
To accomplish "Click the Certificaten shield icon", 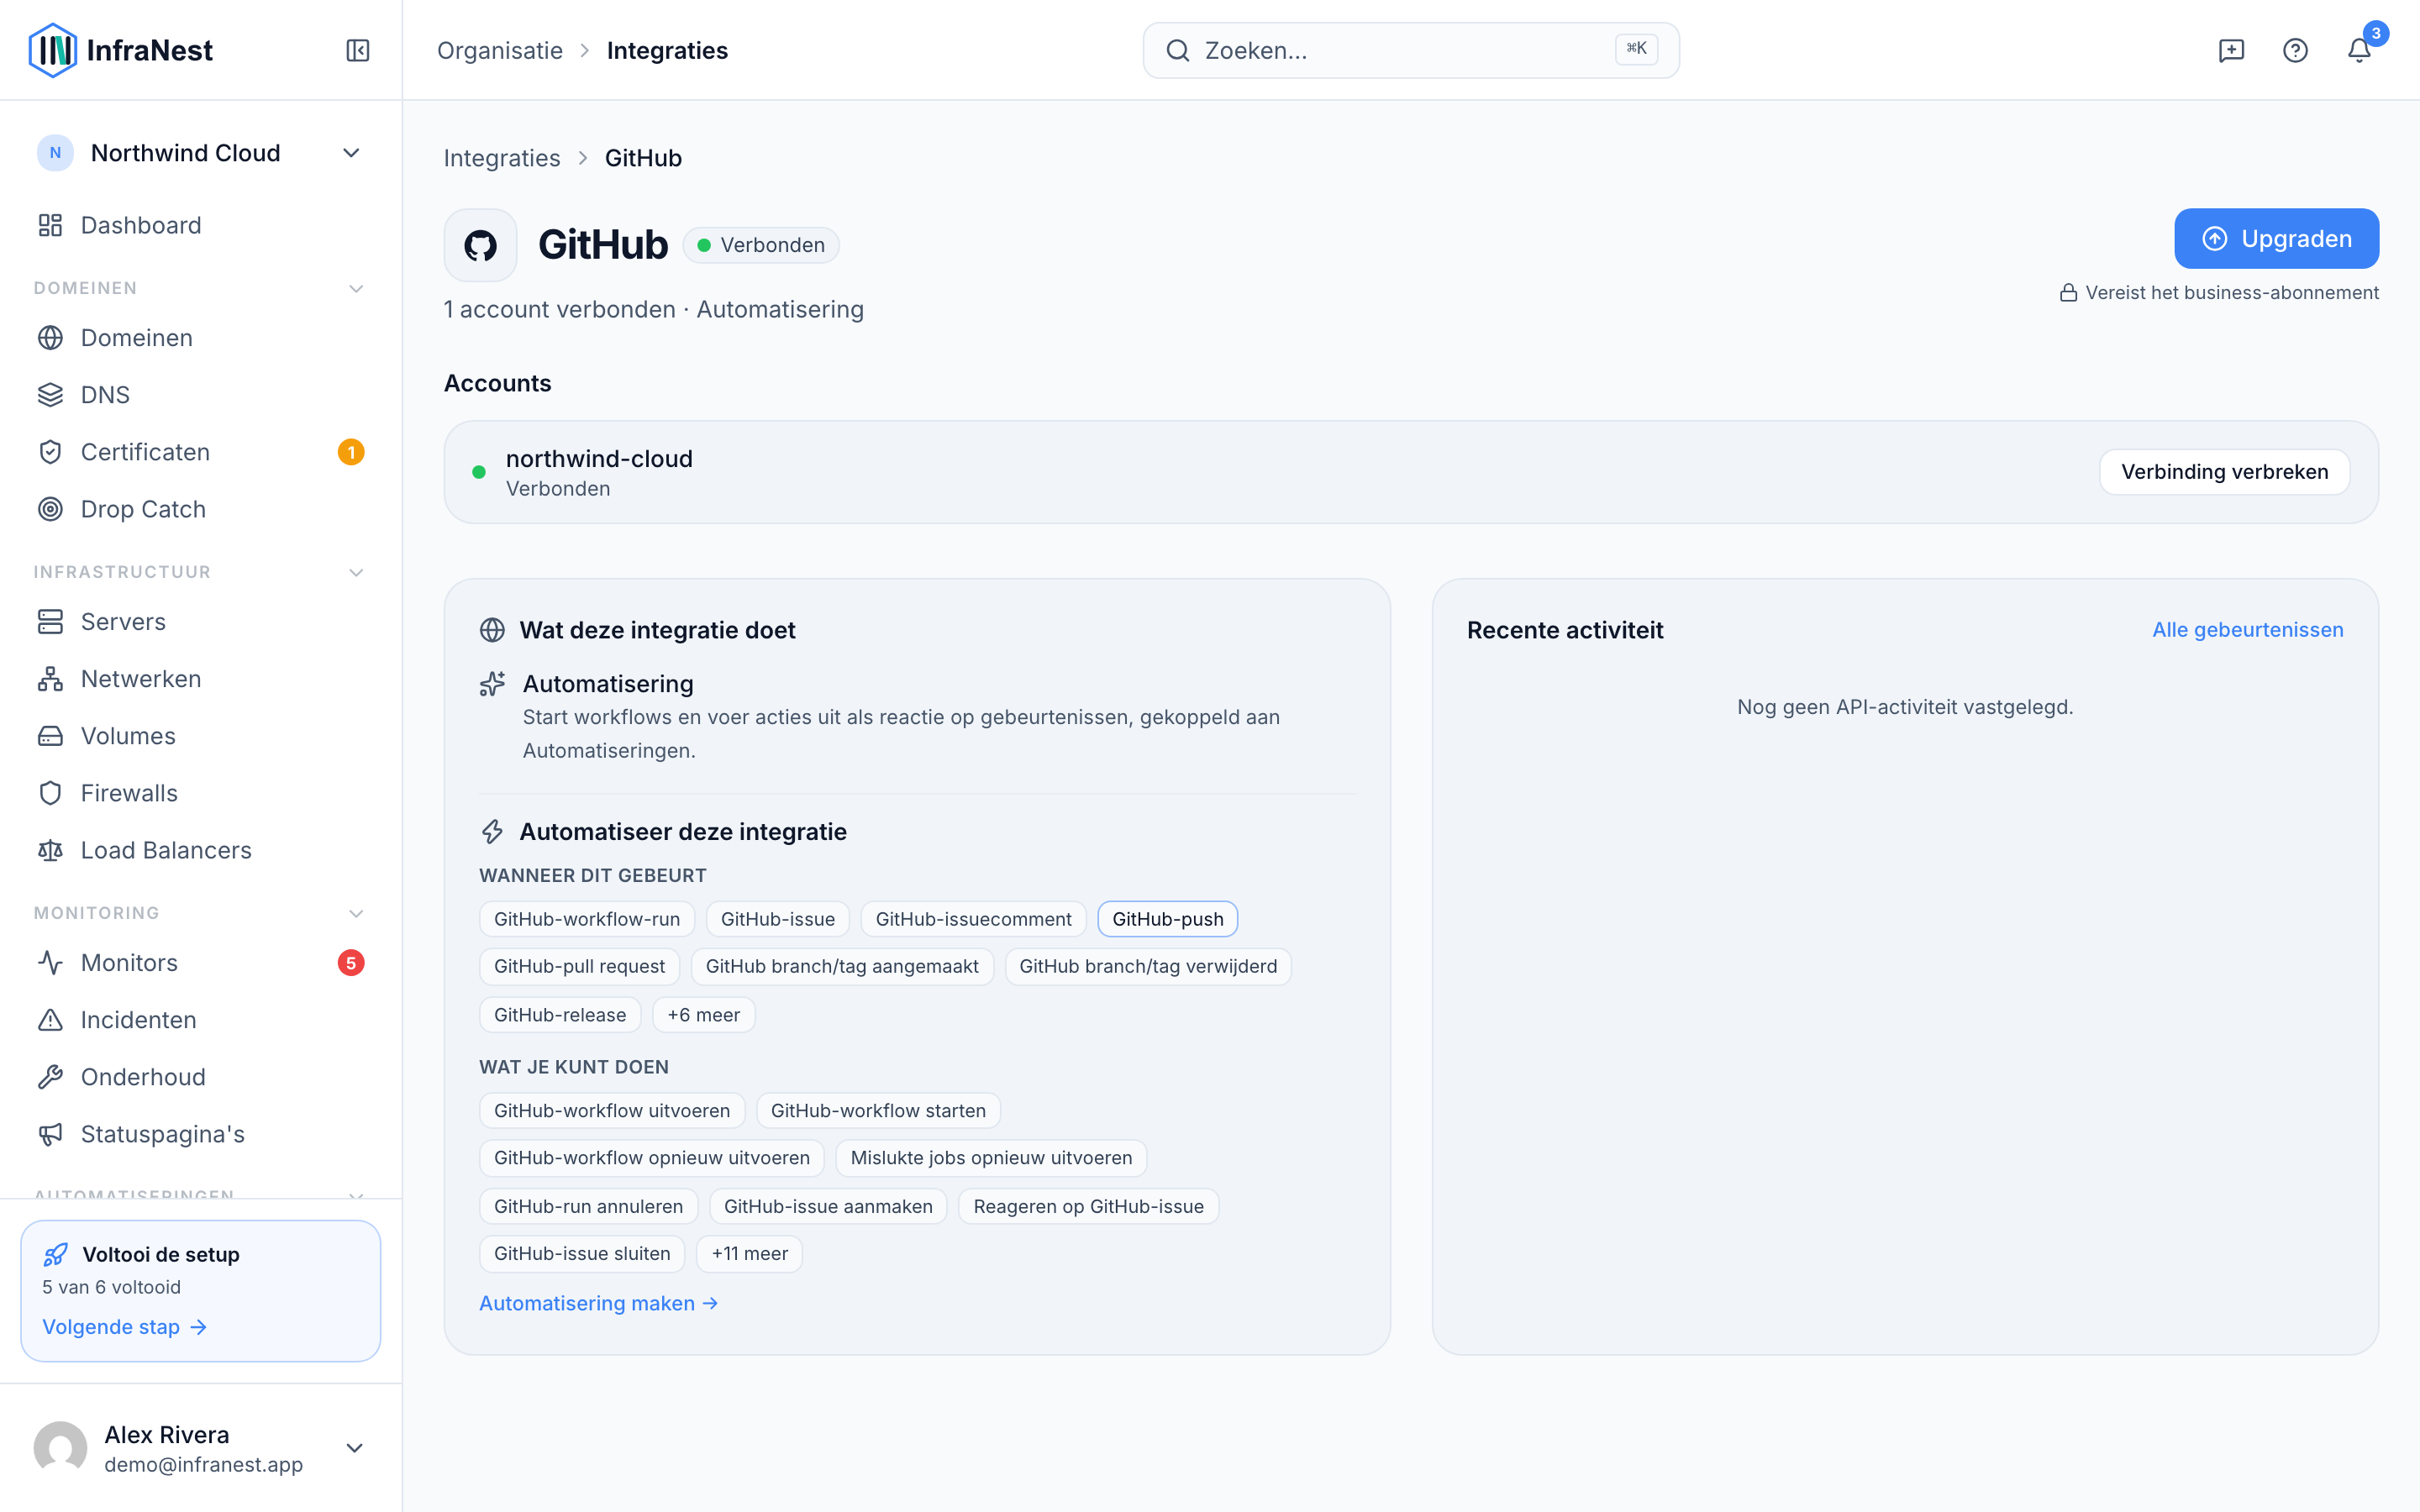I will click(50, 452).
